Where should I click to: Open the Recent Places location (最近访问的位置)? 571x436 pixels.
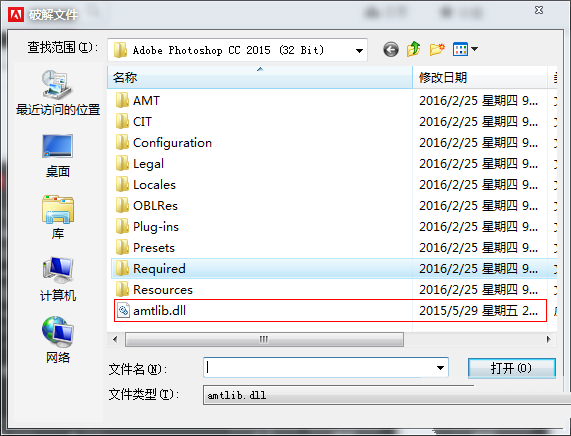pos(58,93)
